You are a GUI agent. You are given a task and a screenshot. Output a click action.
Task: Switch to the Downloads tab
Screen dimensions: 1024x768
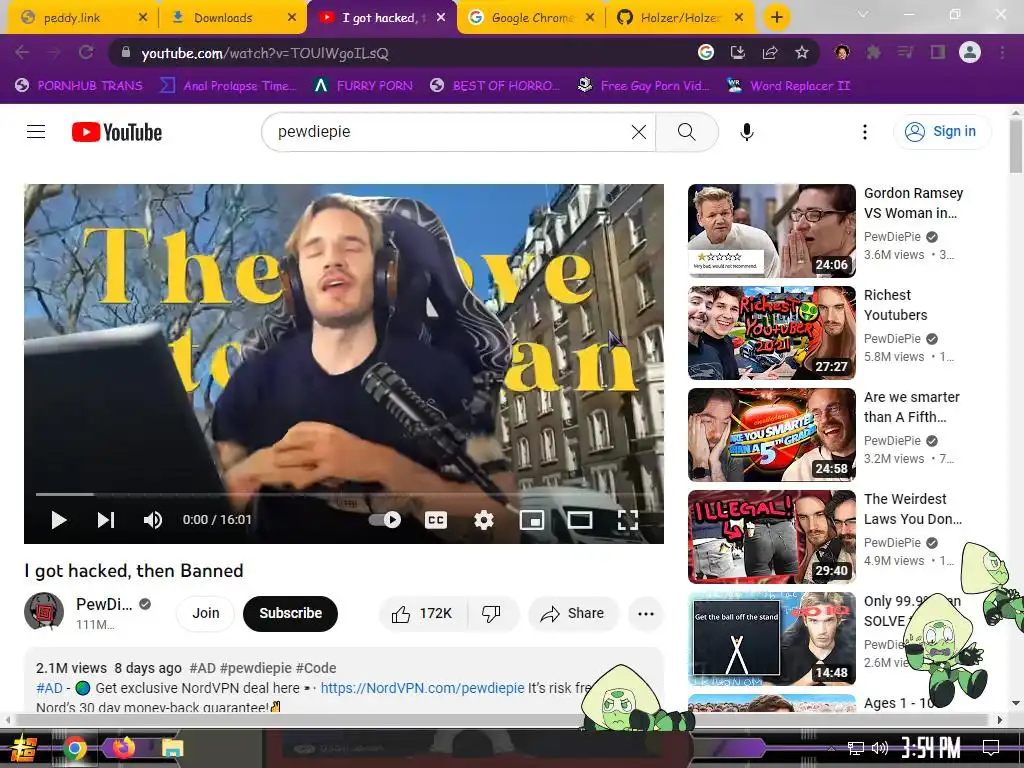point(231,18)
